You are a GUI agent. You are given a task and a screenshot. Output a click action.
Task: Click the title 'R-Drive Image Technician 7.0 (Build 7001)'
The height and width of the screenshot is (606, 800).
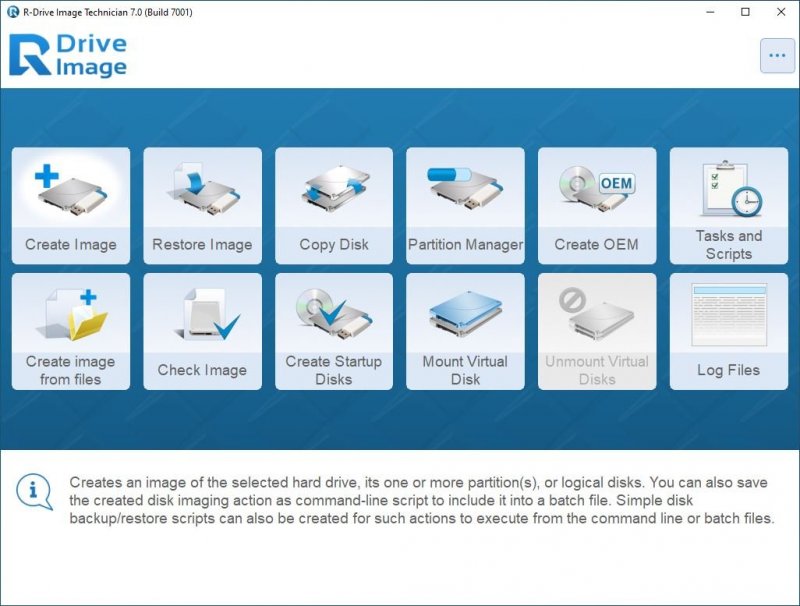(108, 12)
